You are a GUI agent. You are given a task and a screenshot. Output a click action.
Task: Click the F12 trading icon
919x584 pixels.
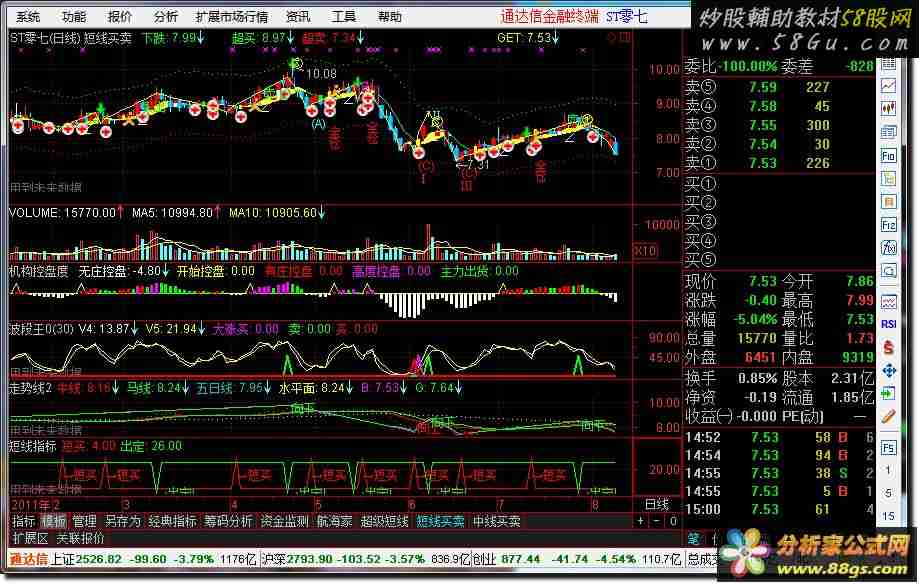pyautogui.click(x=889, y=225)
